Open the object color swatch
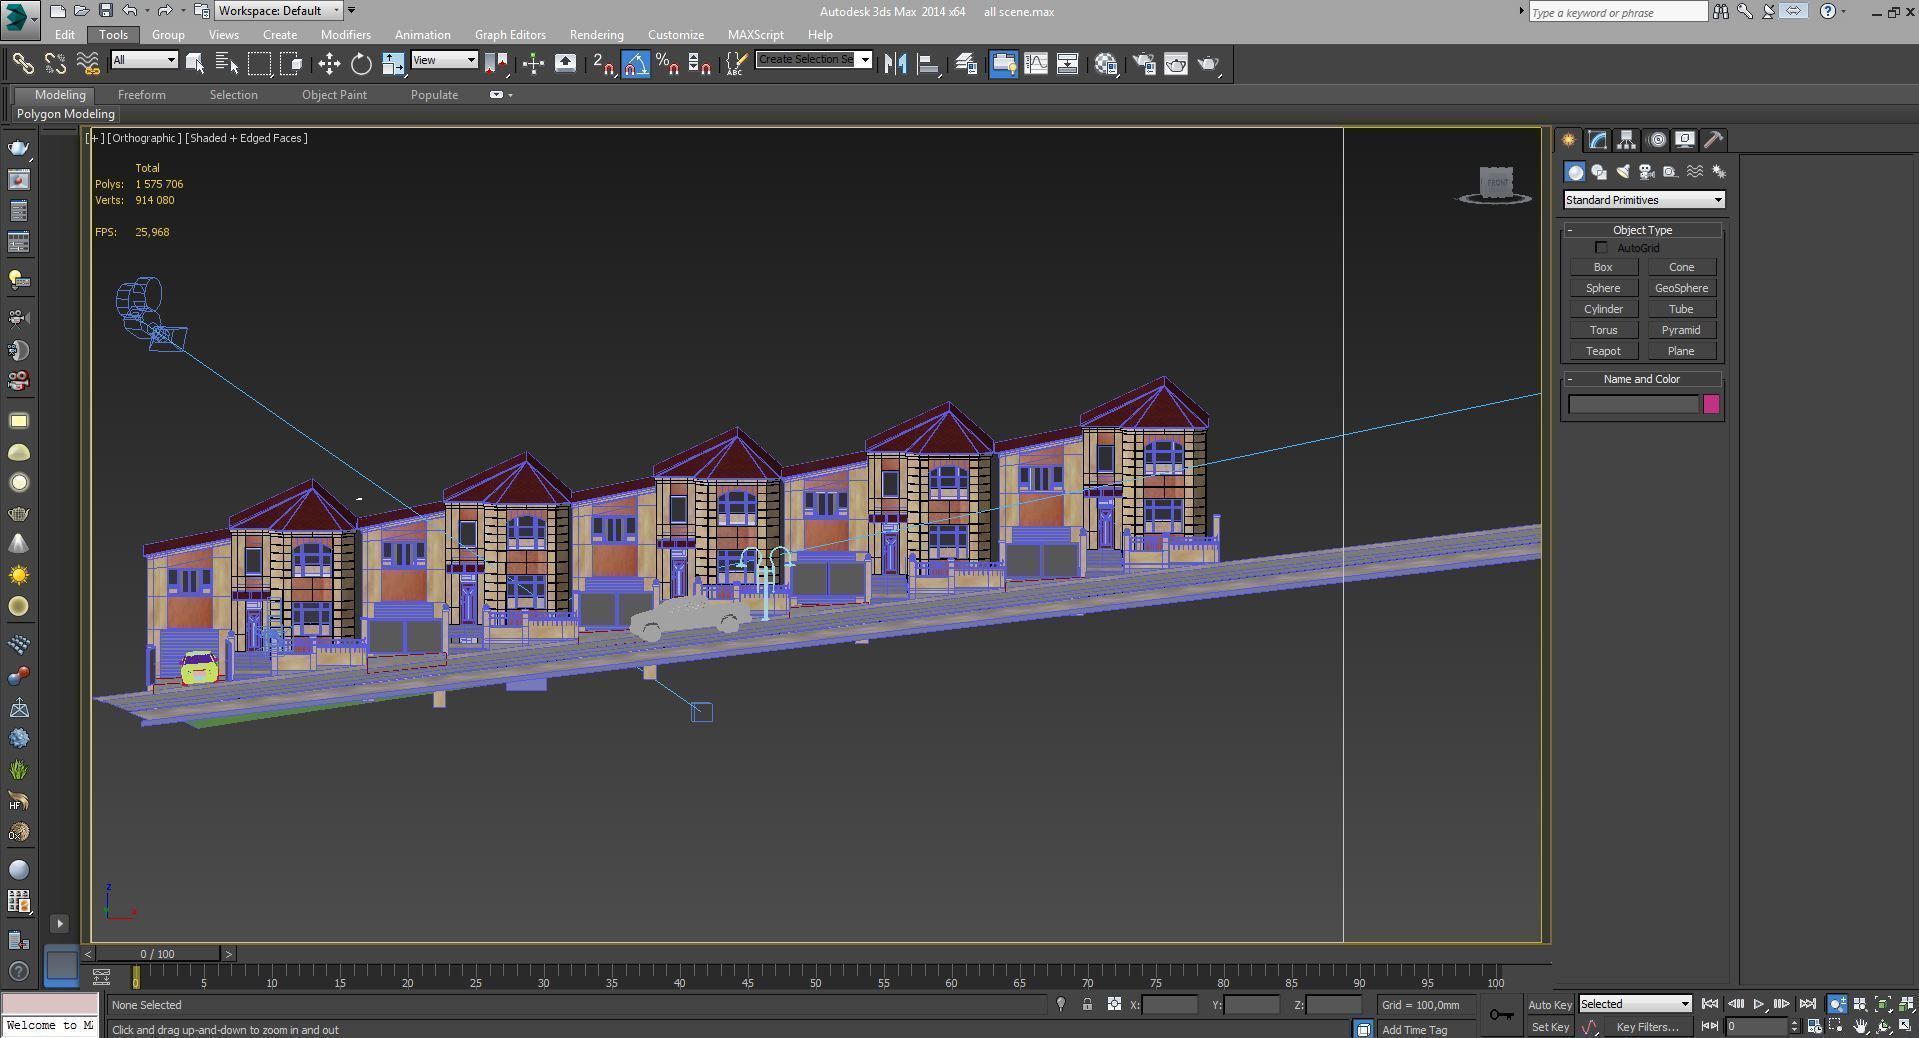This screenshot has height=1038, width=1919. [x=1711, y=404]
